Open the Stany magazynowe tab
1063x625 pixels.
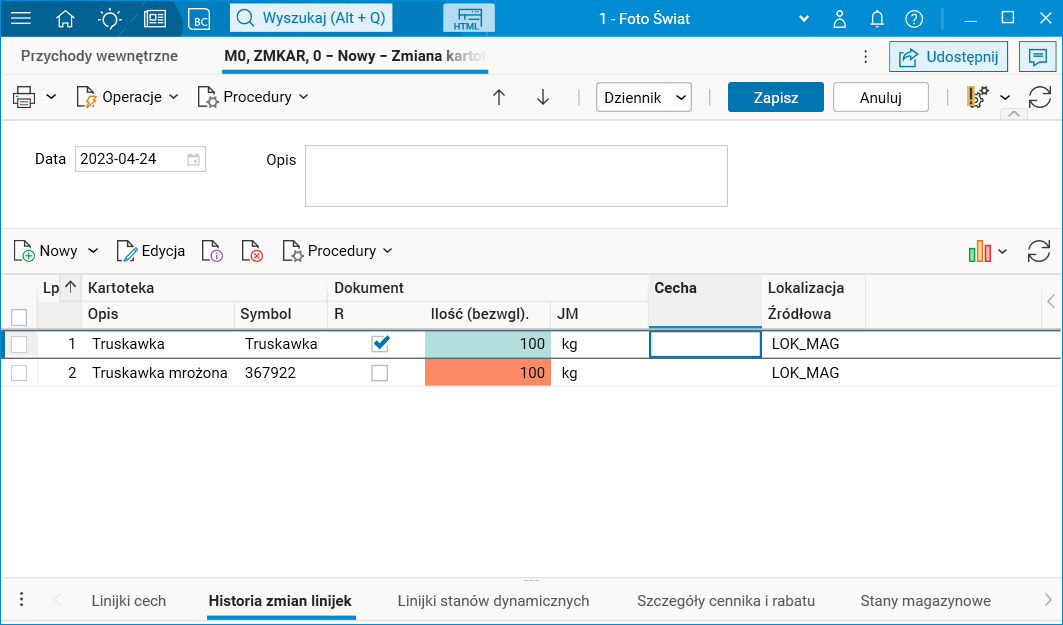(925, 601)
